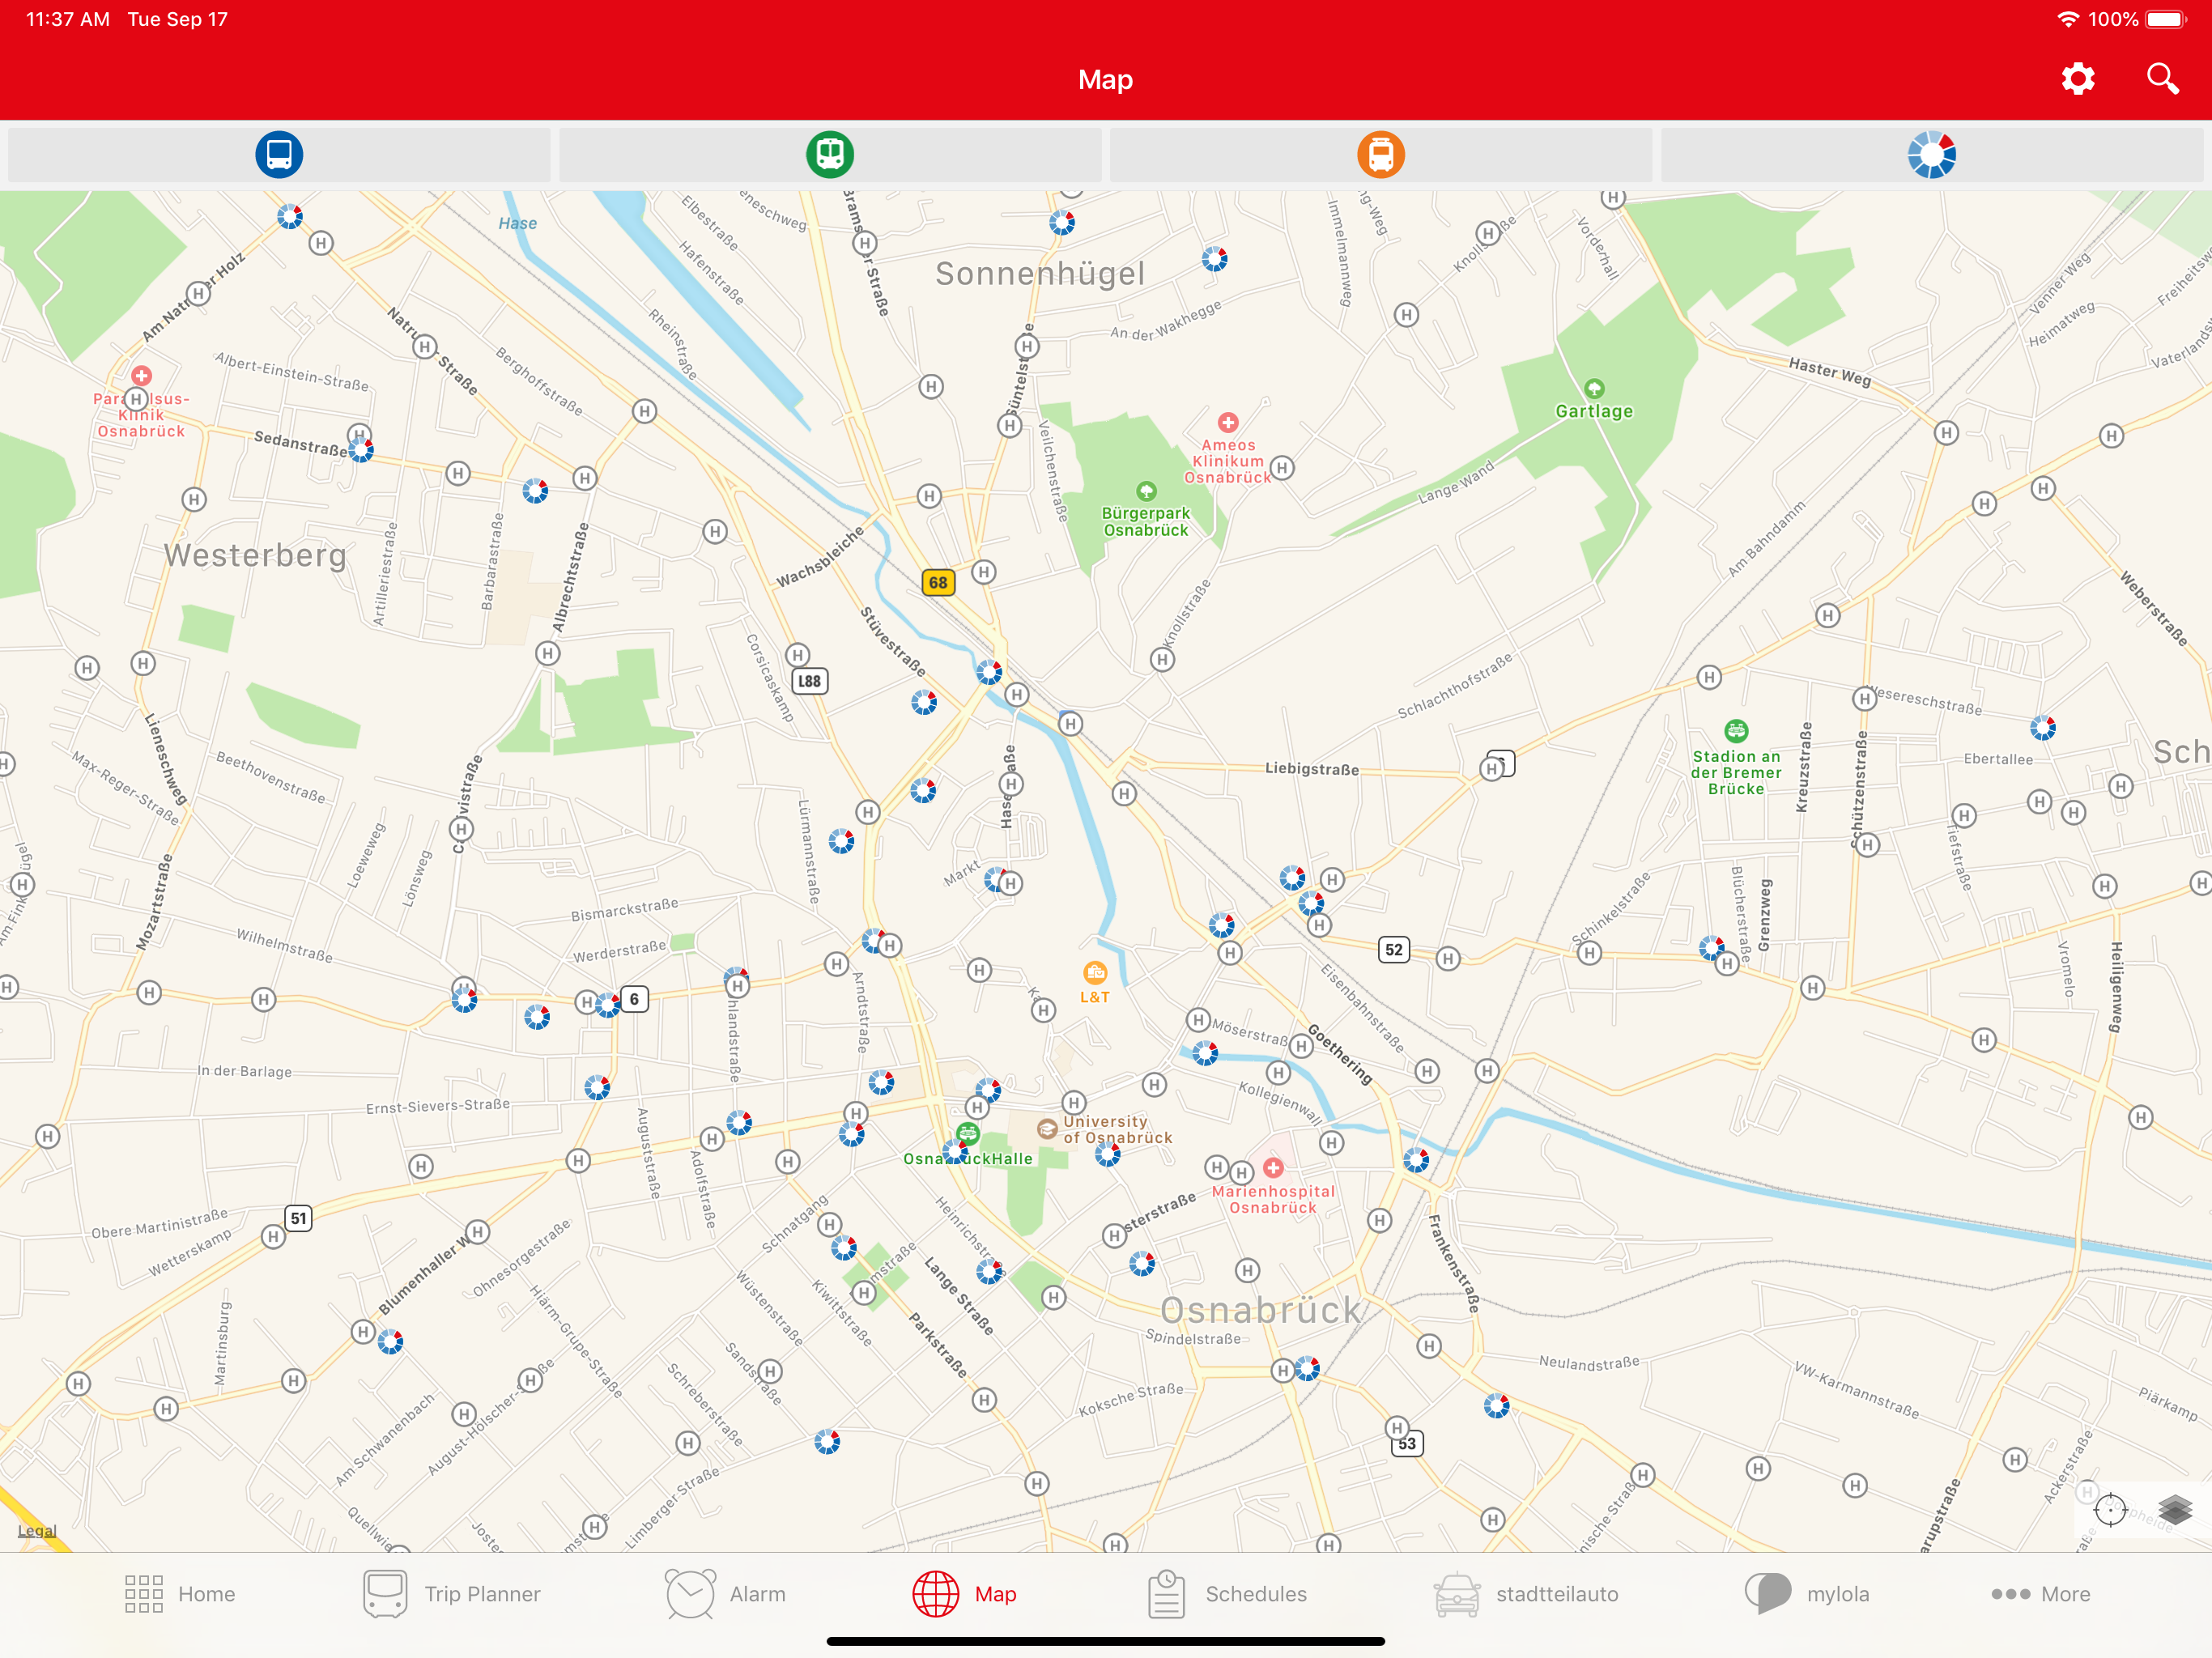
Task: Open the Legal link
Action: tap(37, 1530)
